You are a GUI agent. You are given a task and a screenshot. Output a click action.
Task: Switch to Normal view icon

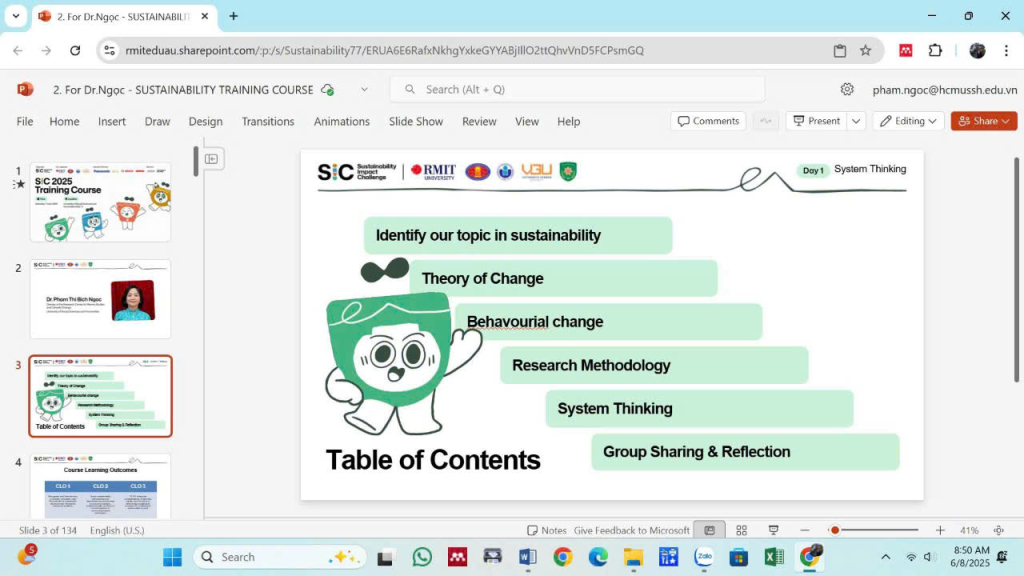(x=710, y=530)
